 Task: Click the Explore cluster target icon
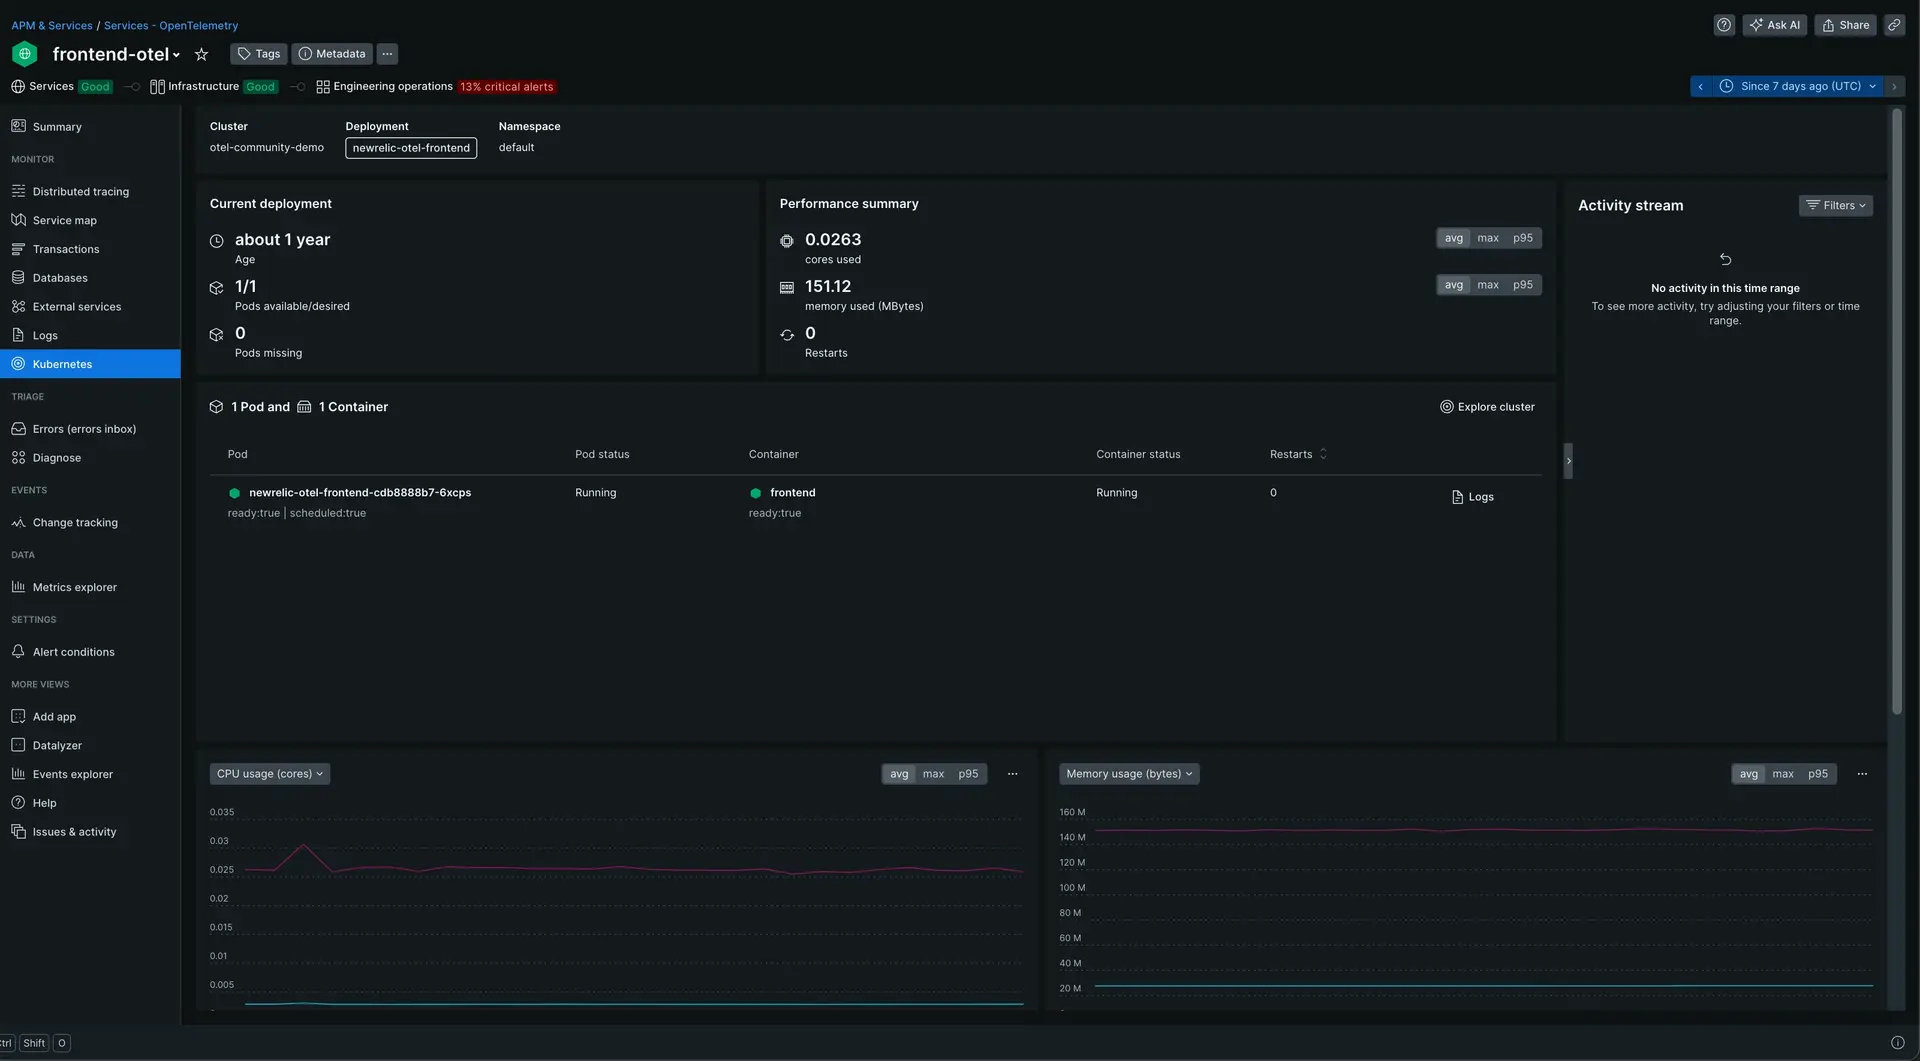point(1446,407)
